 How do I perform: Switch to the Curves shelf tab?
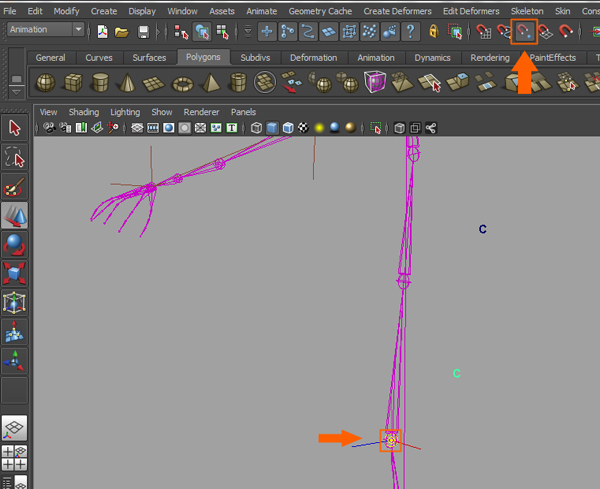[x=99, y=58]
